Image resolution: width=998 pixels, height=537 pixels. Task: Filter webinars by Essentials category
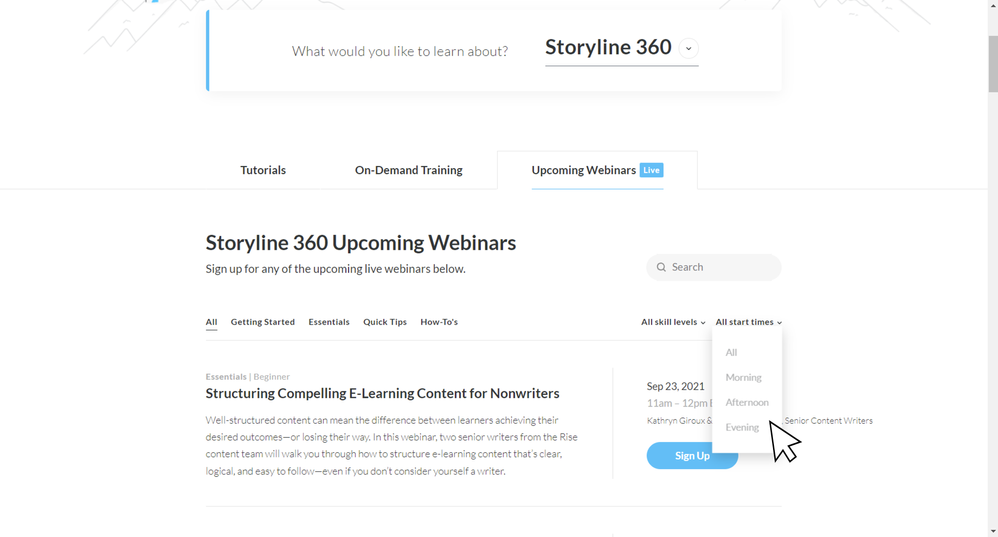coord(329,322)
